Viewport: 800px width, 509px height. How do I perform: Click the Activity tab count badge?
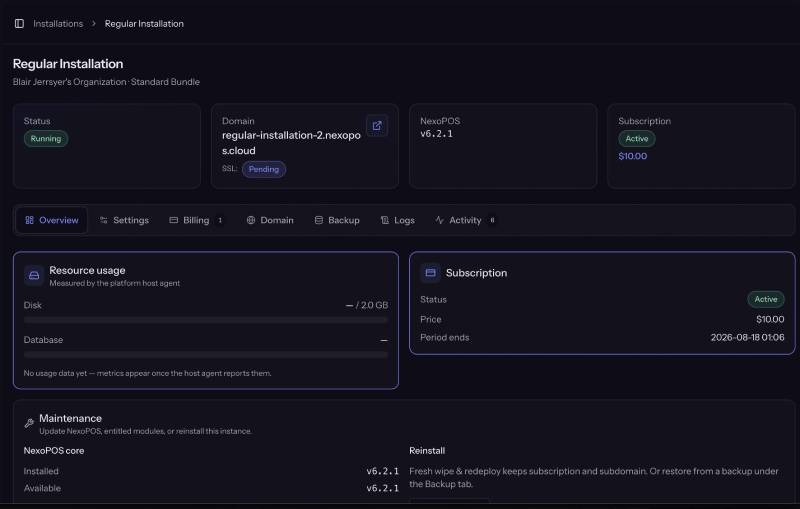click(492, 220)
